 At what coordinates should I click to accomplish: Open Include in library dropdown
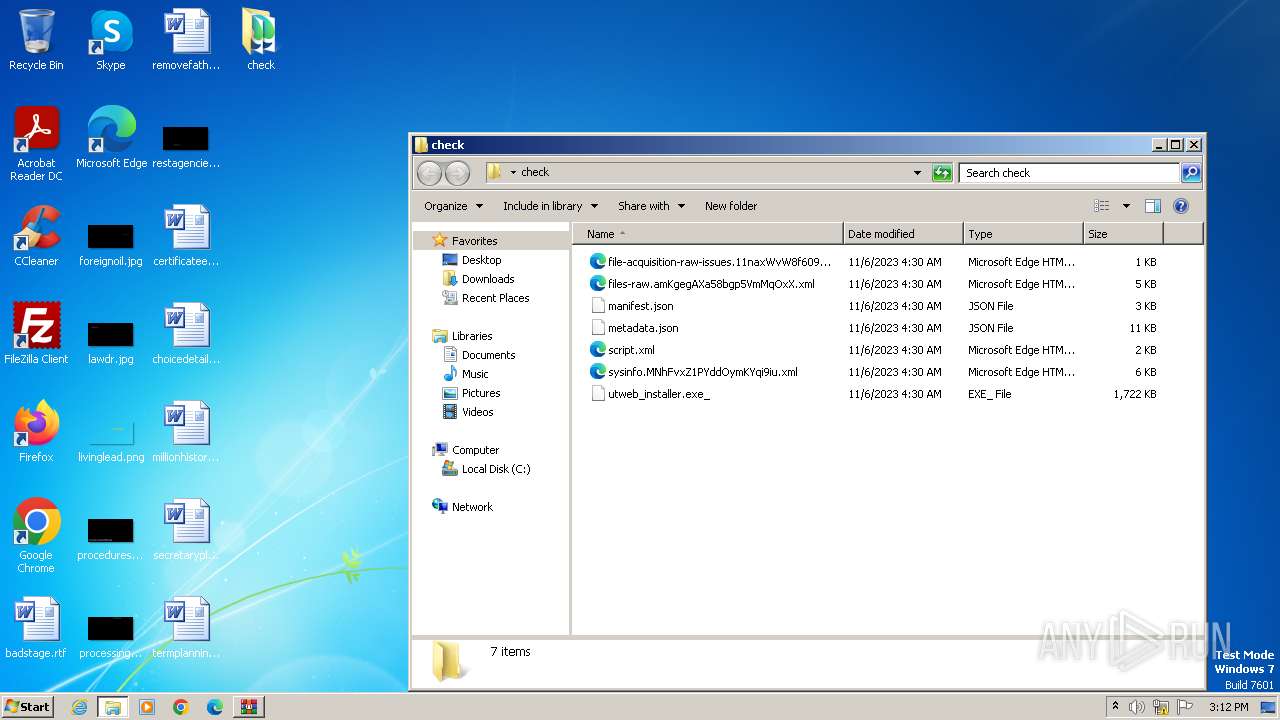point(550,206)
